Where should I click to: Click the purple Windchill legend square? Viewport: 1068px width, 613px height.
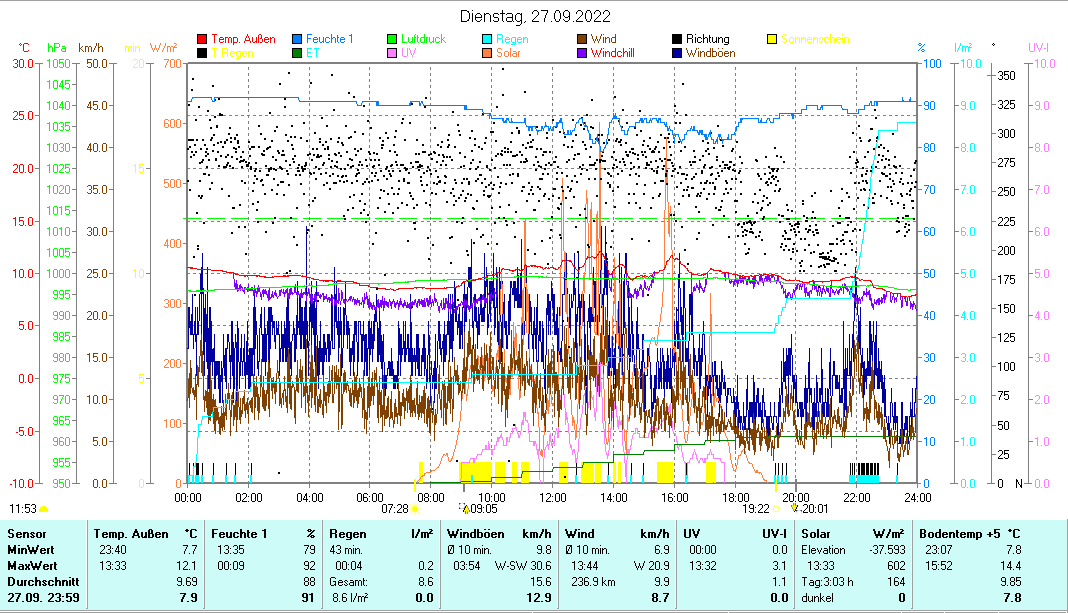[x=583, y=53]
